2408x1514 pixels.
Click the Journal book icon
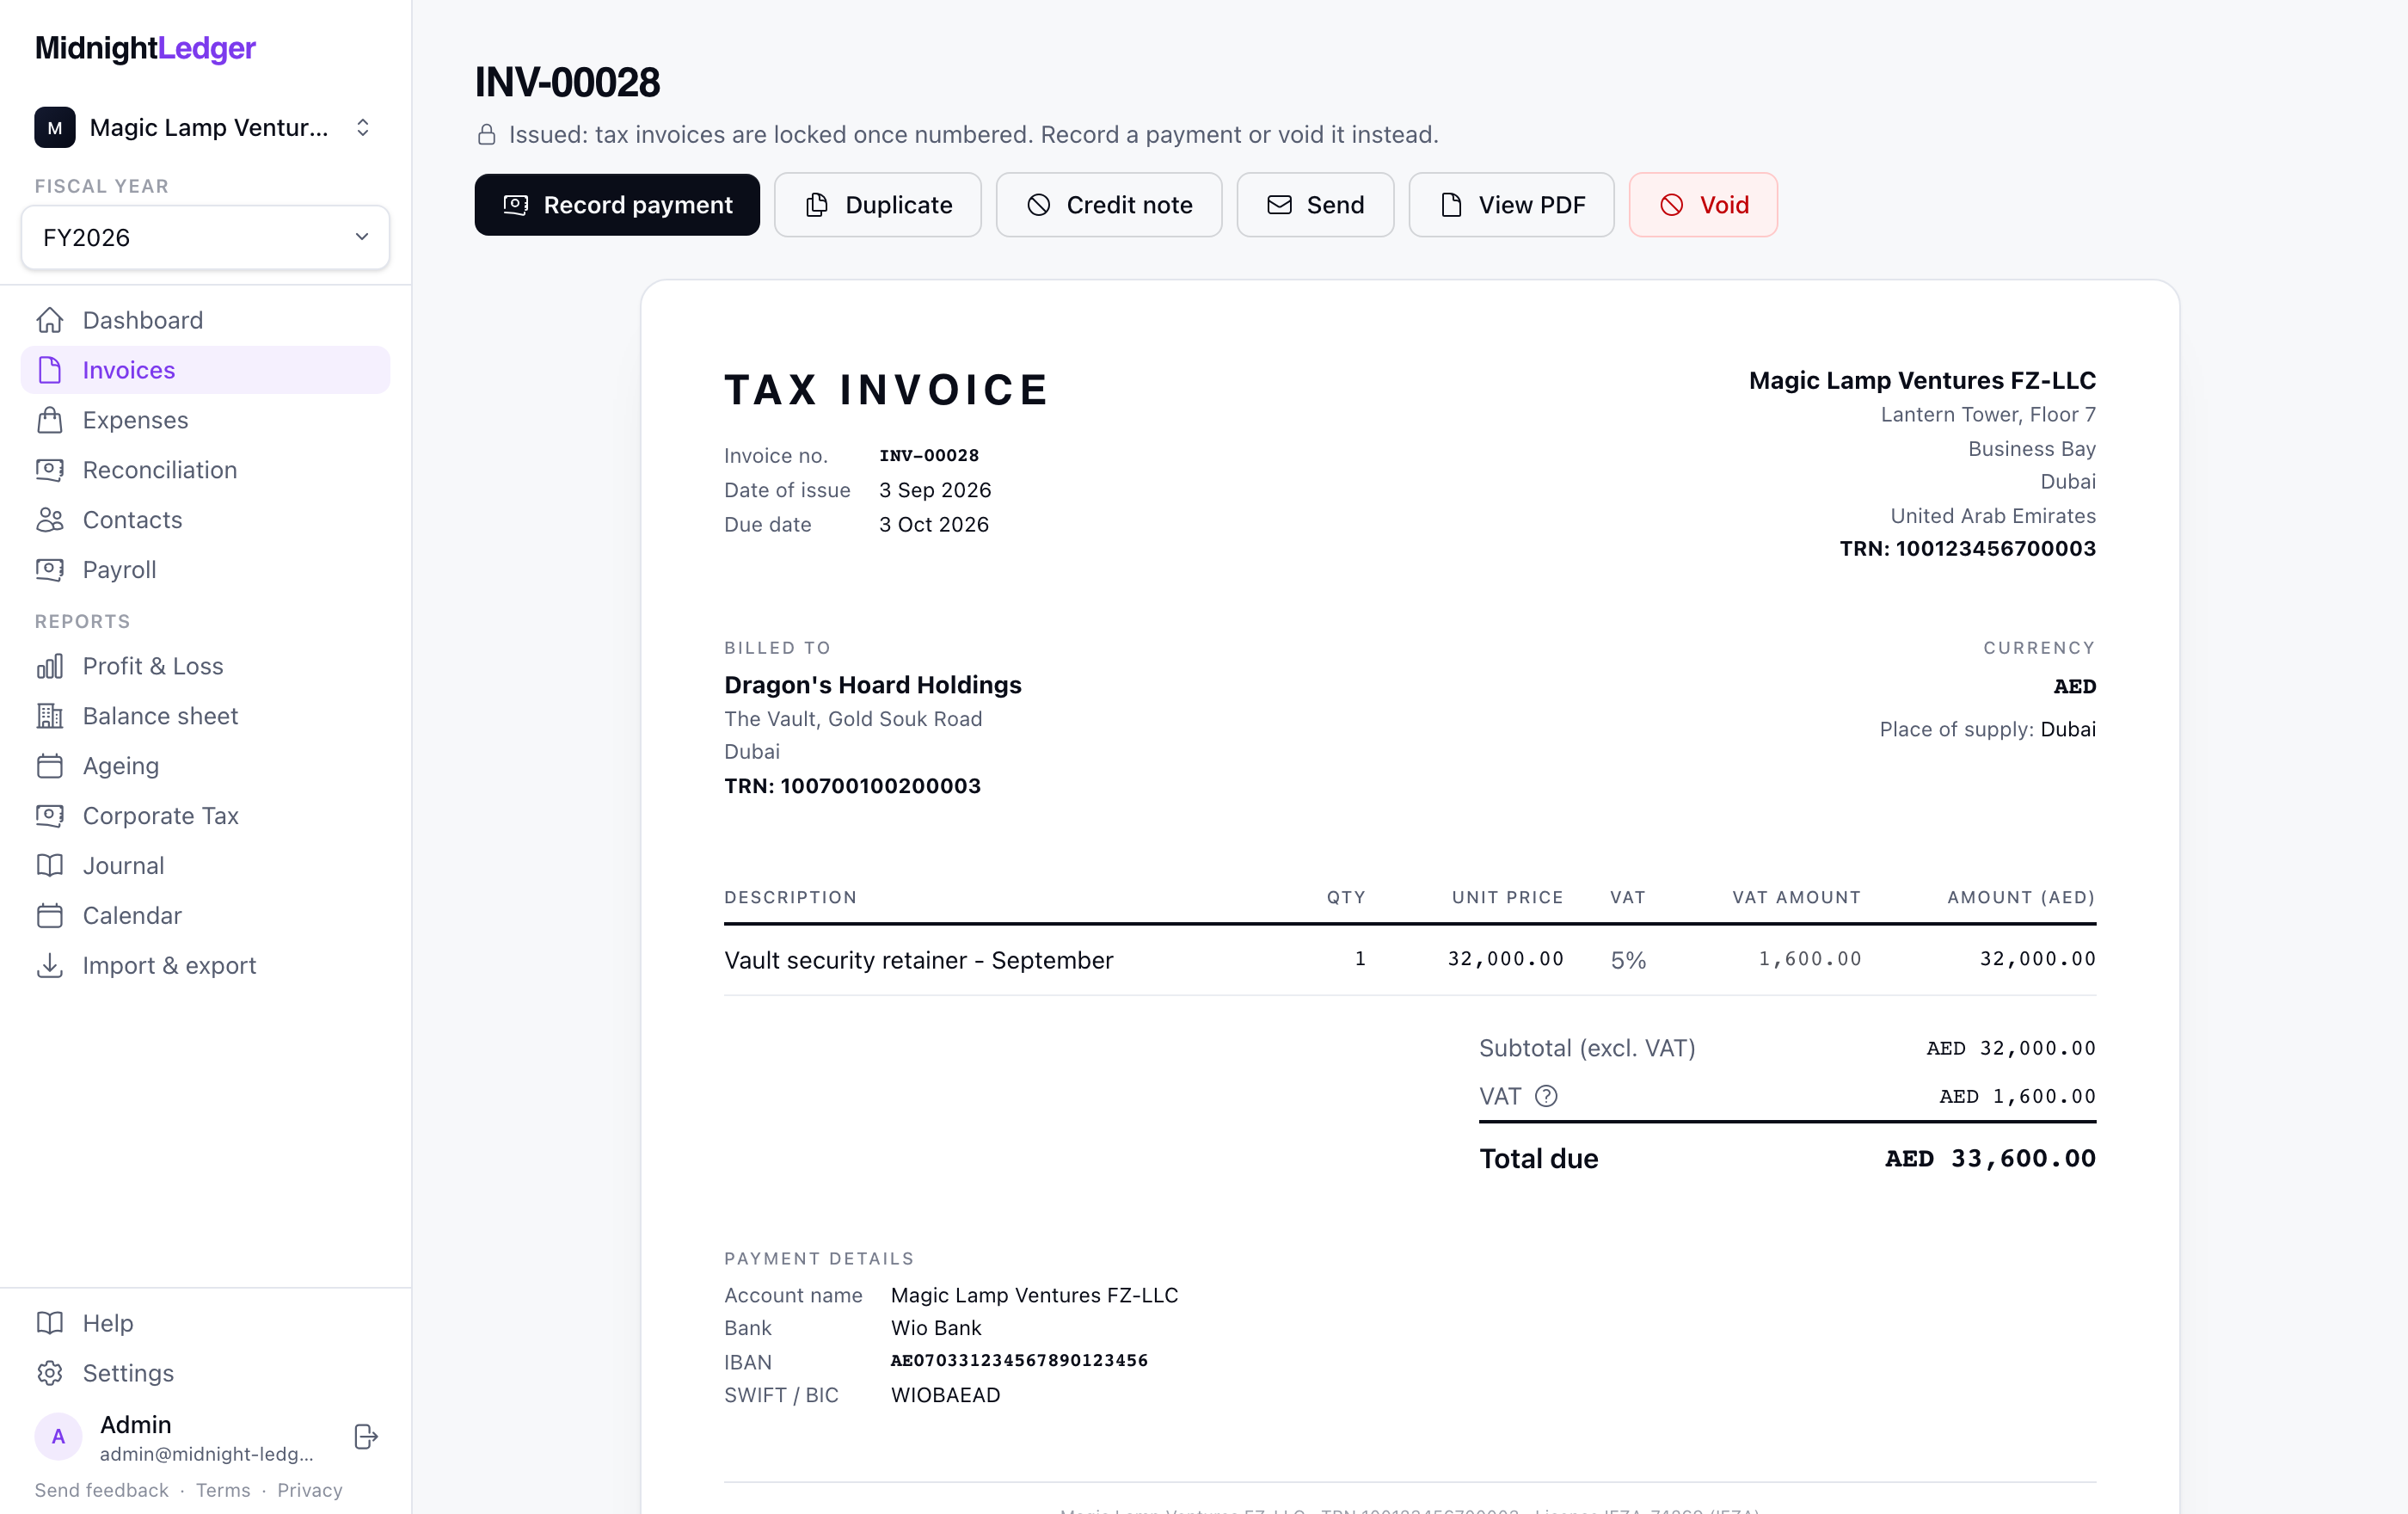pyautogui.click(x=50, y=866)
